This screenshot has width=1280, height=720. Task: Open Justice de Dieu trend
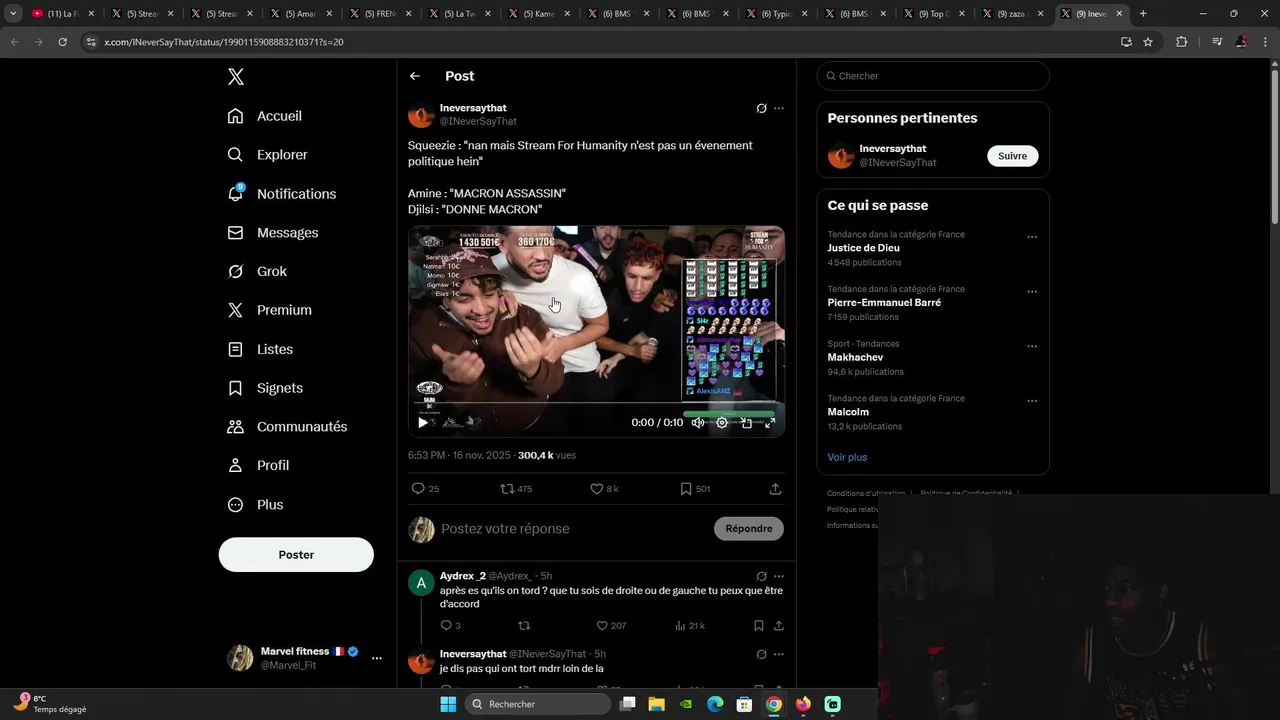click(x=864, y=248)
